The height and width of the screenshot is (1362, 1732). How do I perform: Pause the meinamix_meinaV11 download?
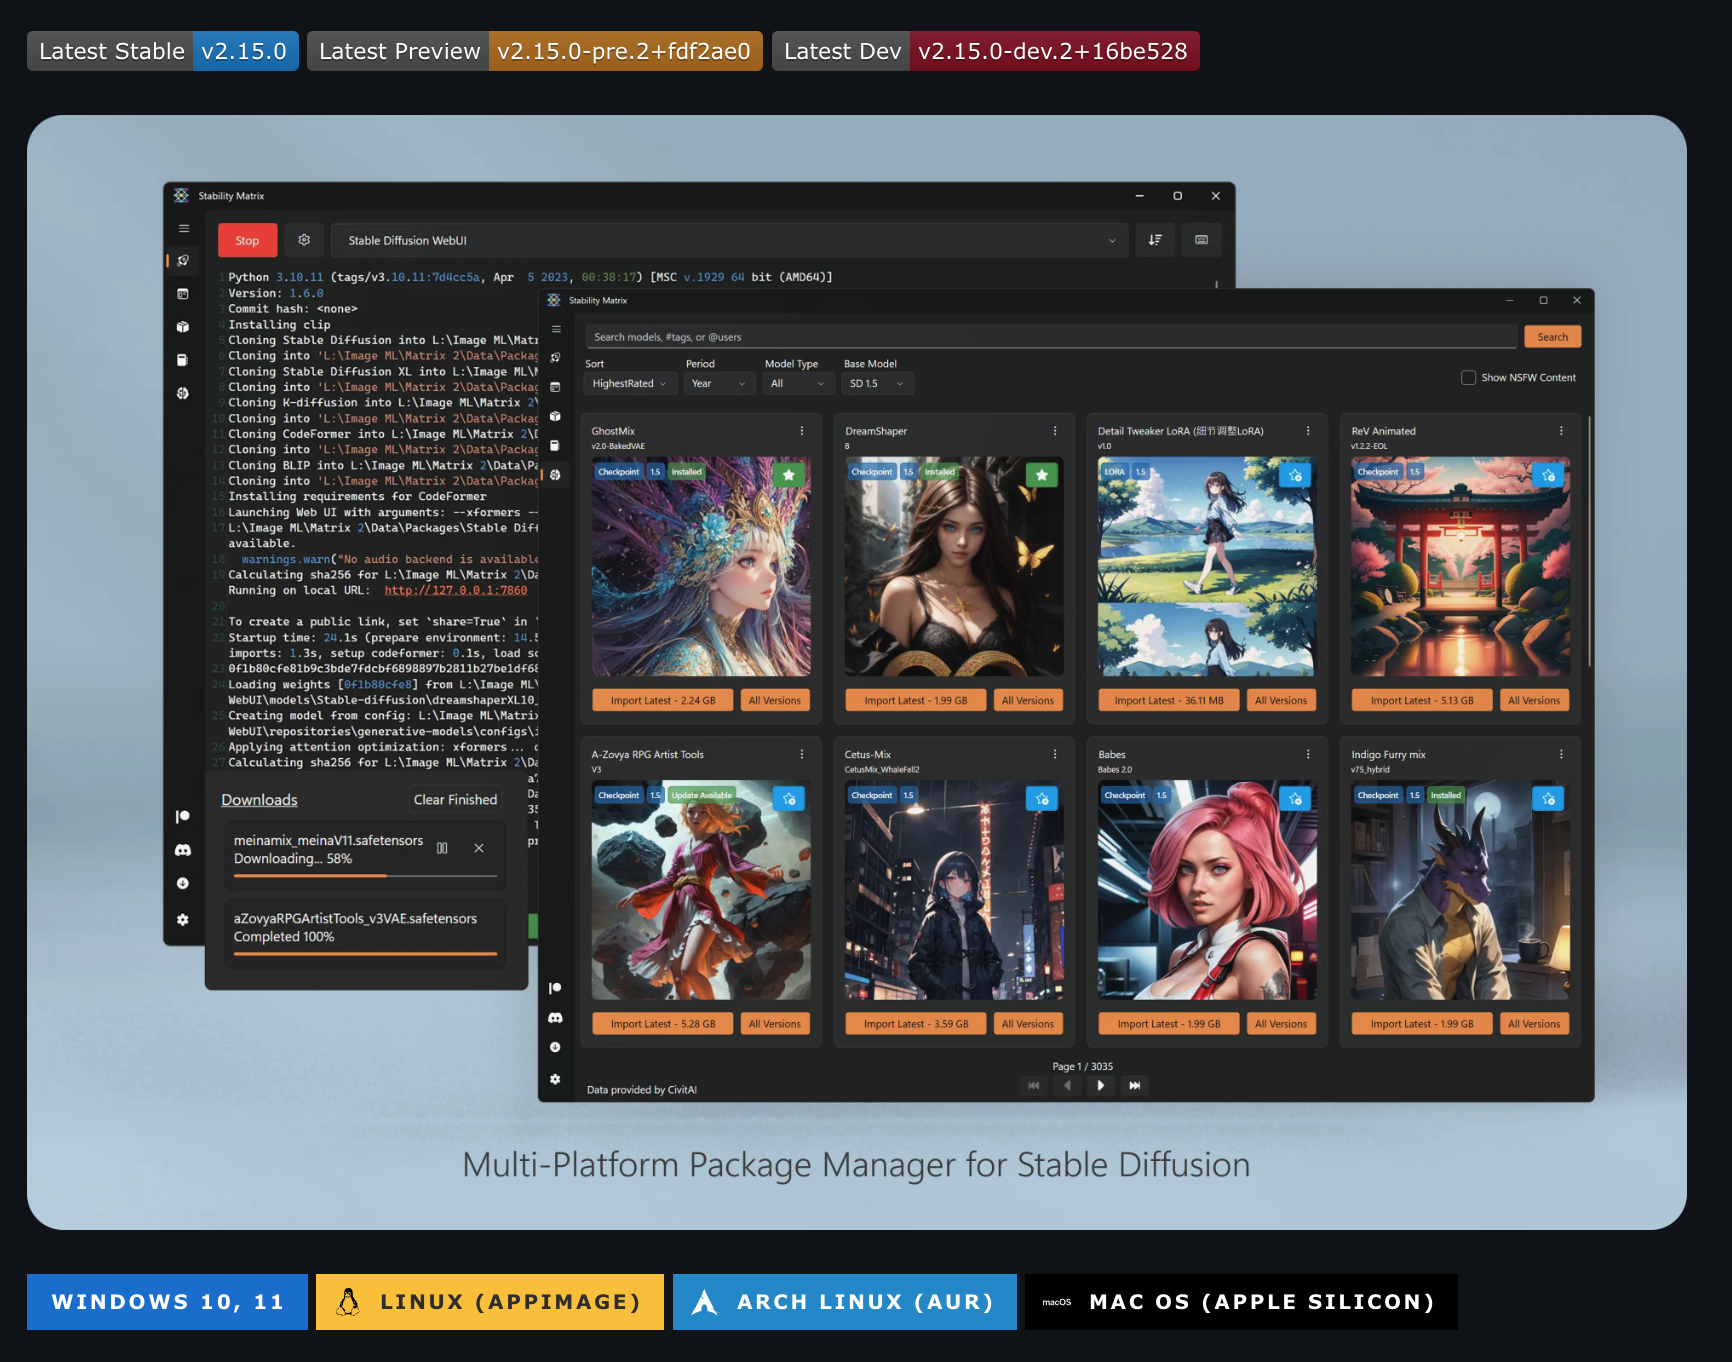pos(442,848)
